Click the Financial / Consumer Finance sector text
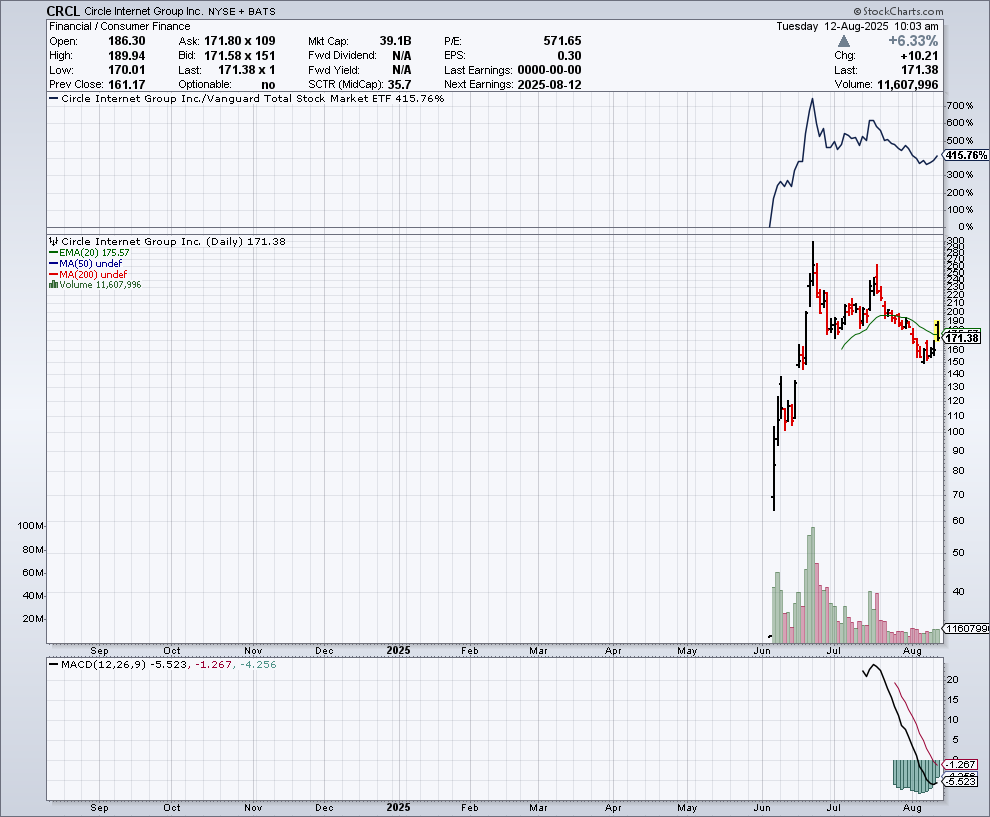Image resolution: width=990 pixels, height=817 pixels. [x=120, y=26]
